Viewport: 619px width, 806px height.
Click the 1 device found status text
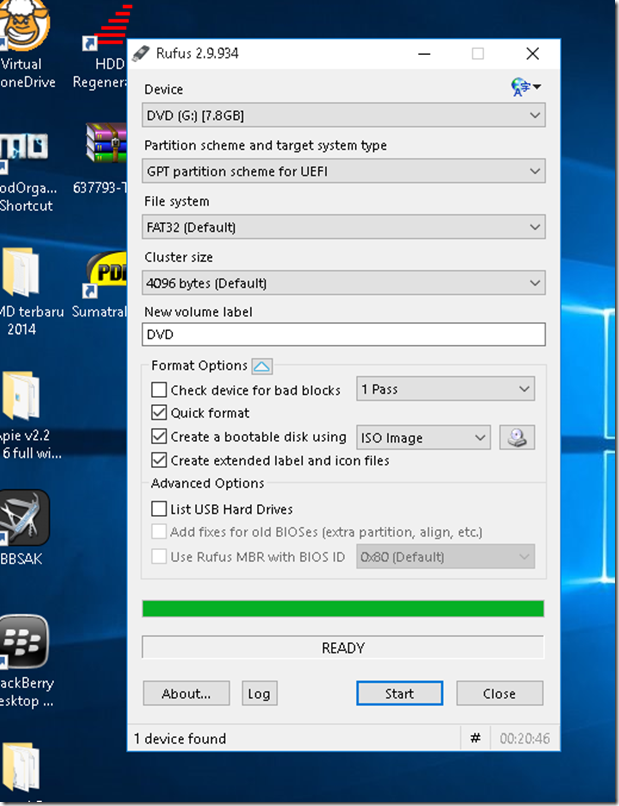[180, 739]
